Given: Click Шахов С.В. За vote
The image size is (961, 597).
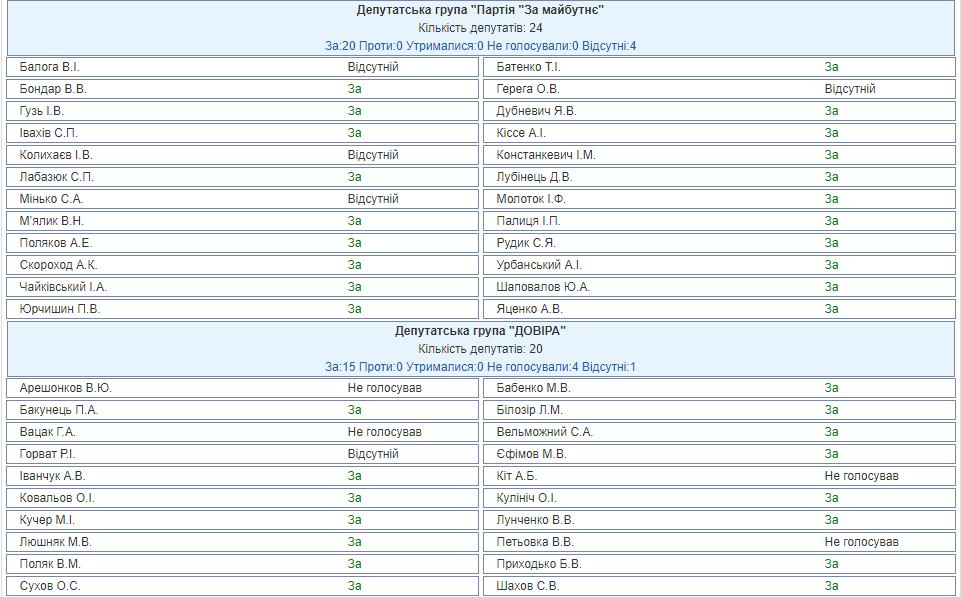Looking at the screenshot, I should point(831,586).
